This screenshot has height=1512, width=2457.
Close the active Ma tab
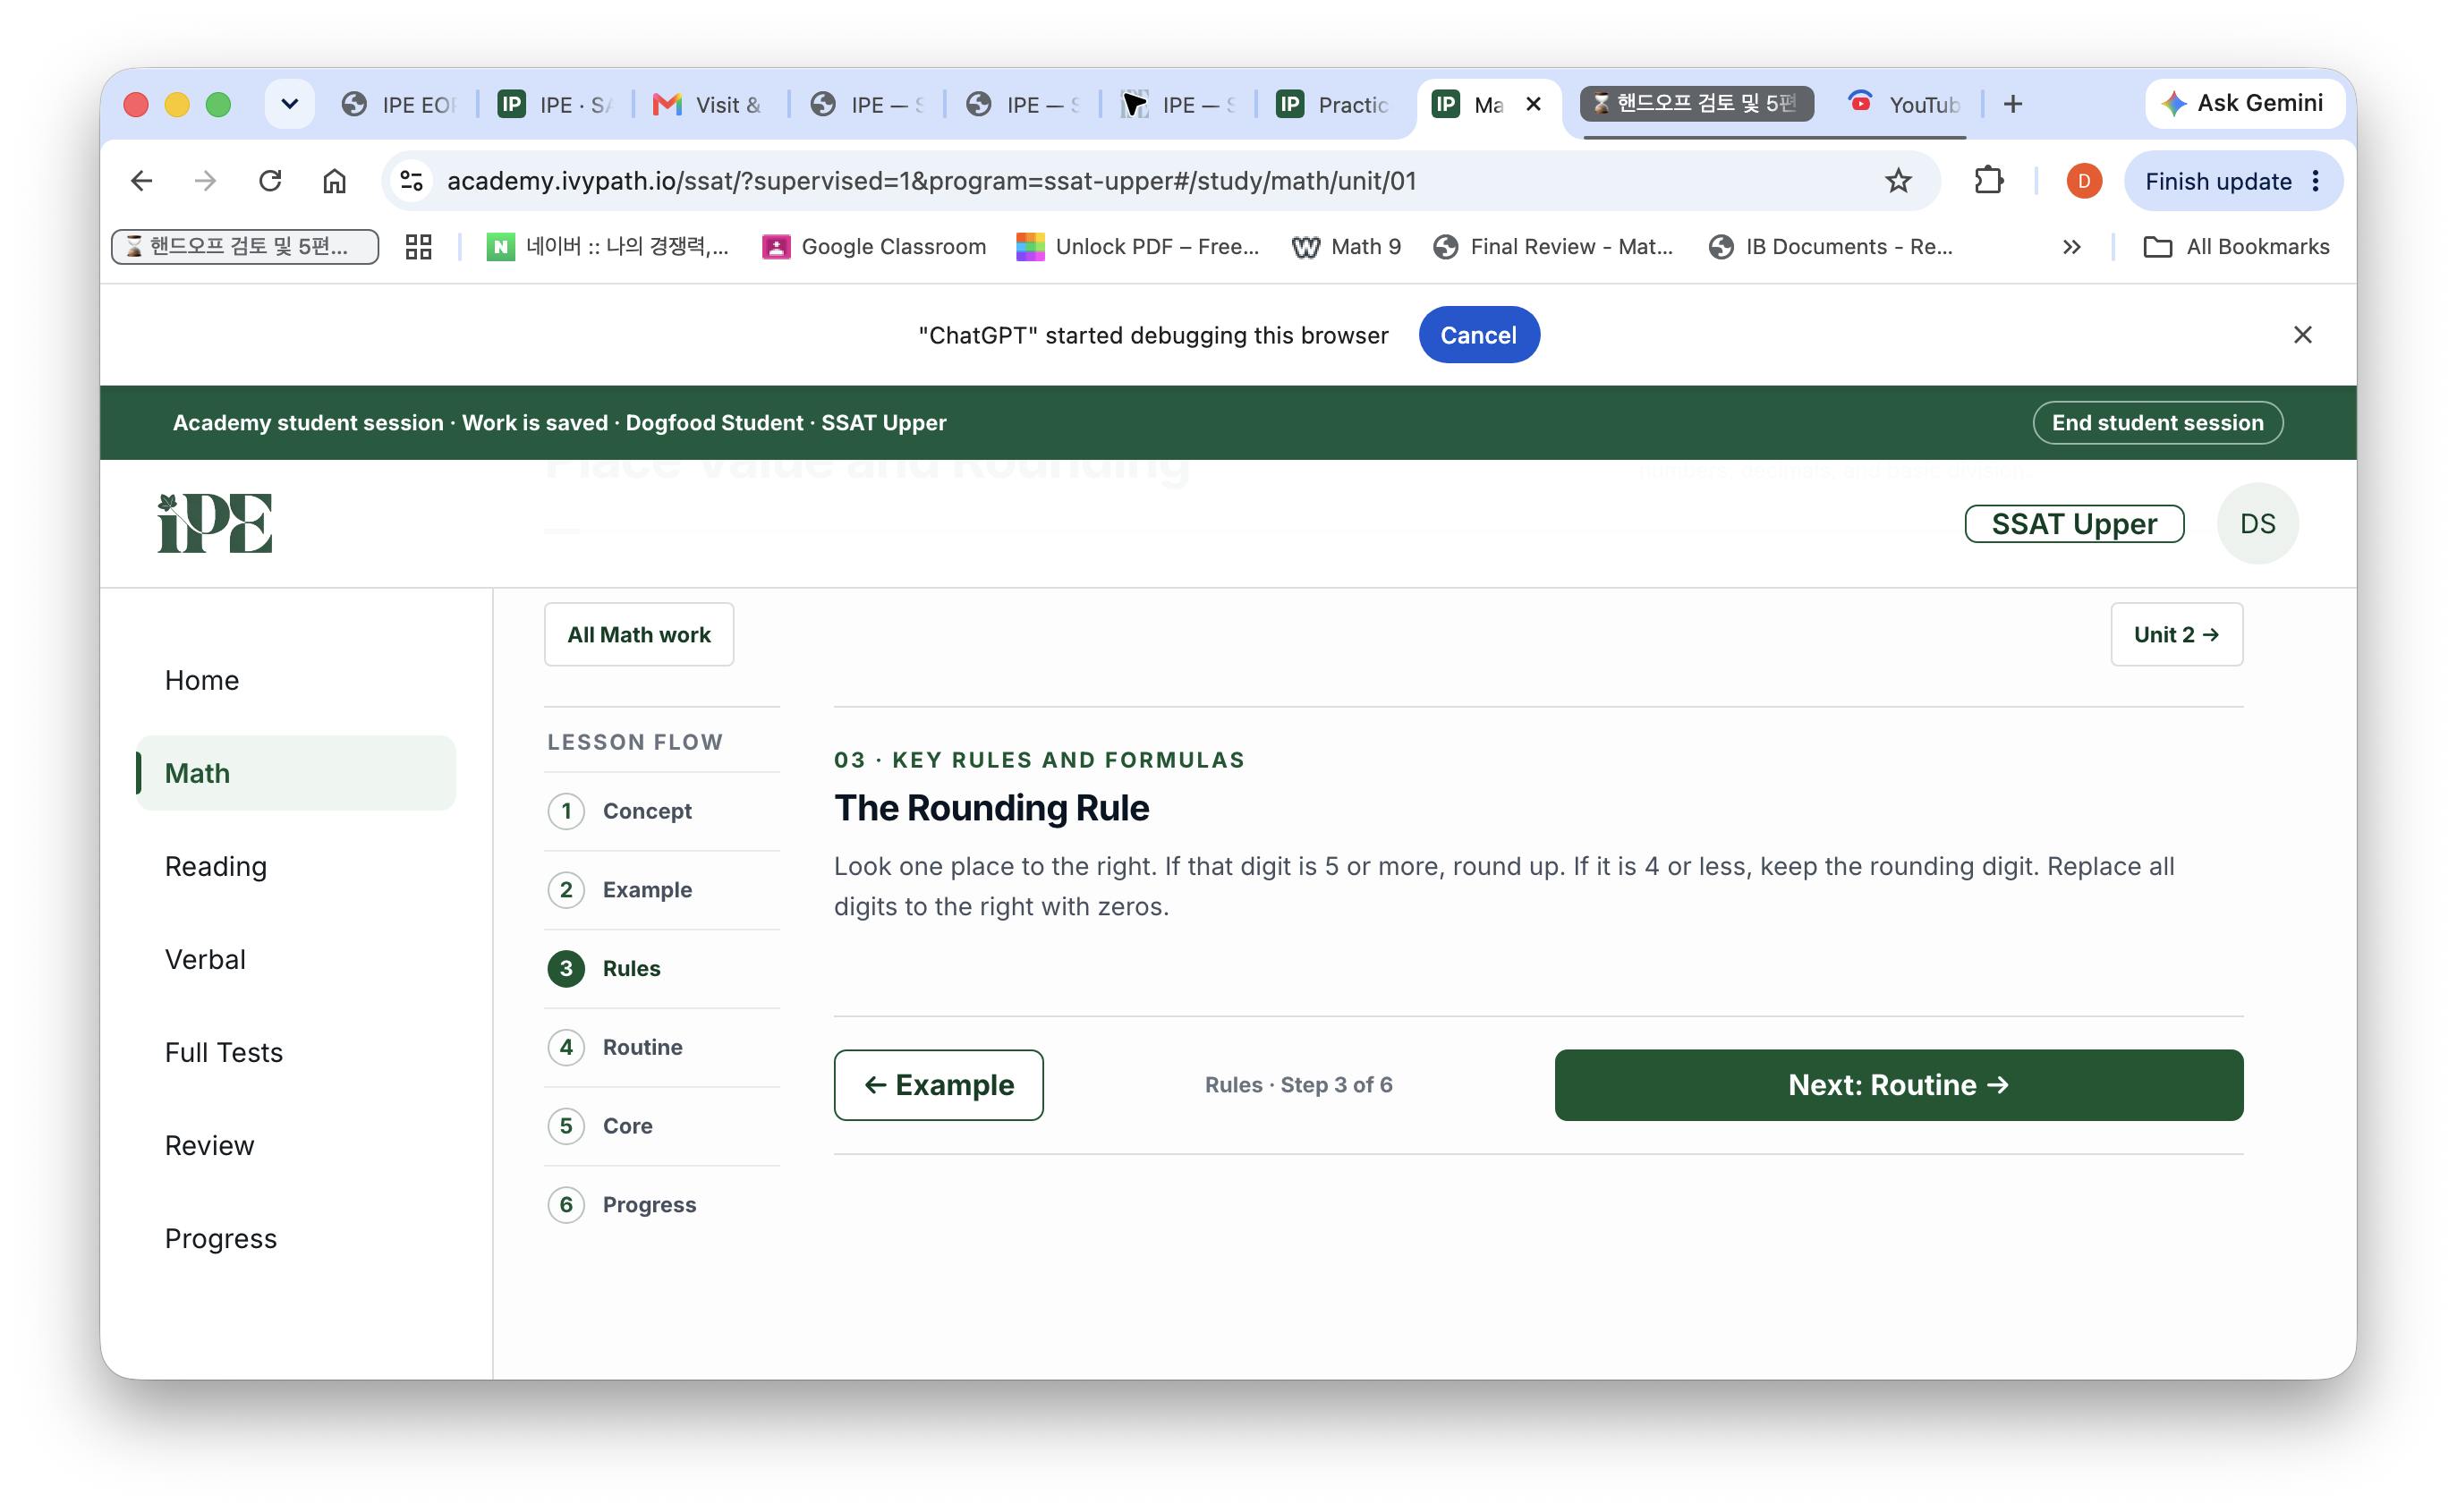1533,104
